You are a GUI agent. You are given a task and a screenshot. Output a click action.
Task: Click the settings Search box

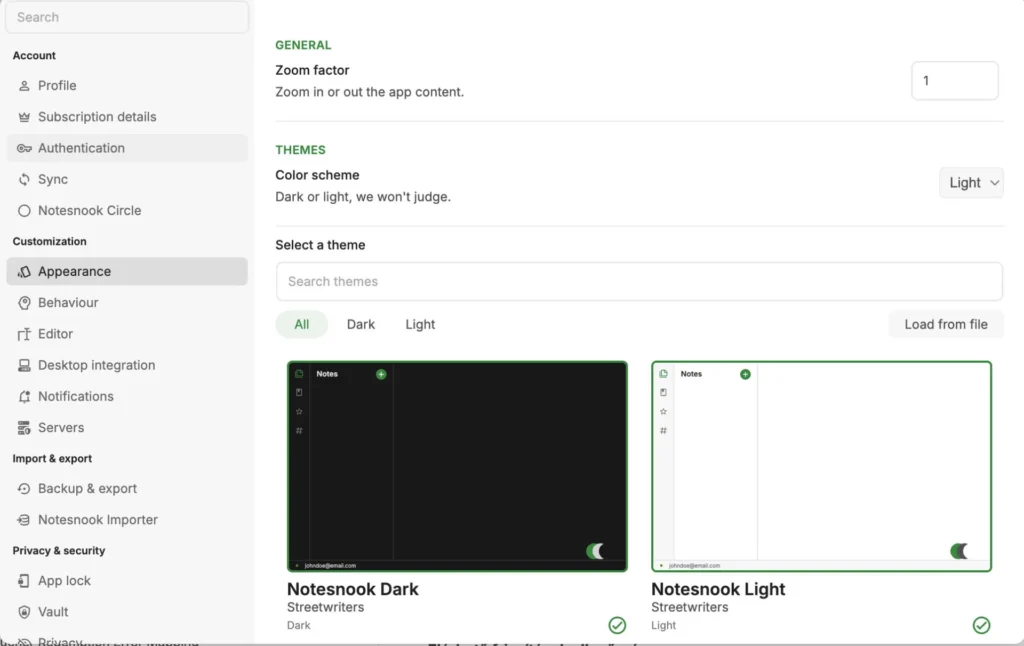[x=127, y=17]
